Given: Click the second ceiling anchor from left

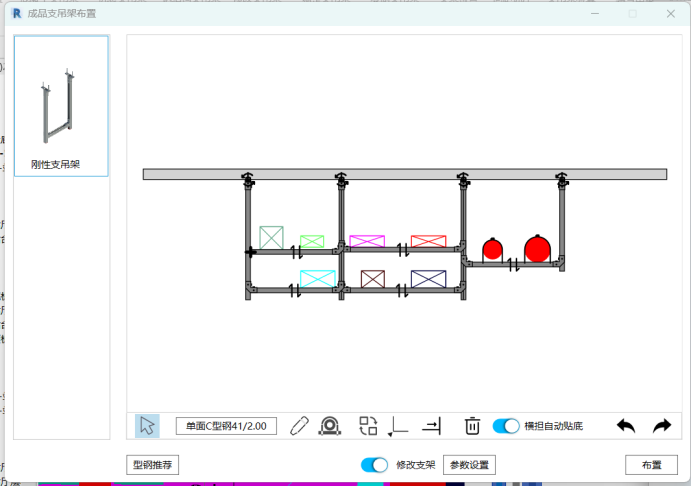Looking at the screenshot, I should point(341,179).
